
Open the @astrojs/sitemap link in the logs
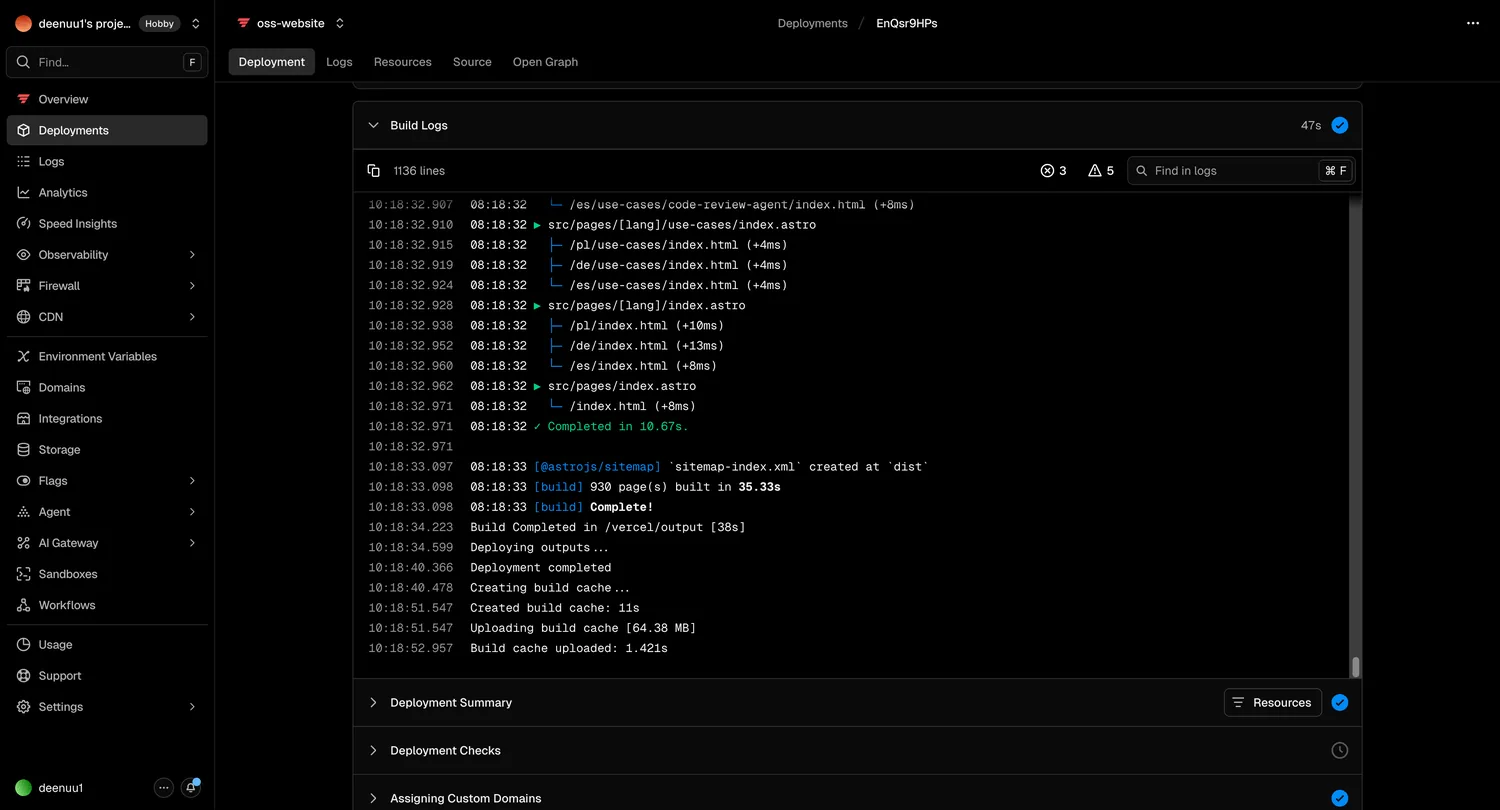pos(597,466)
